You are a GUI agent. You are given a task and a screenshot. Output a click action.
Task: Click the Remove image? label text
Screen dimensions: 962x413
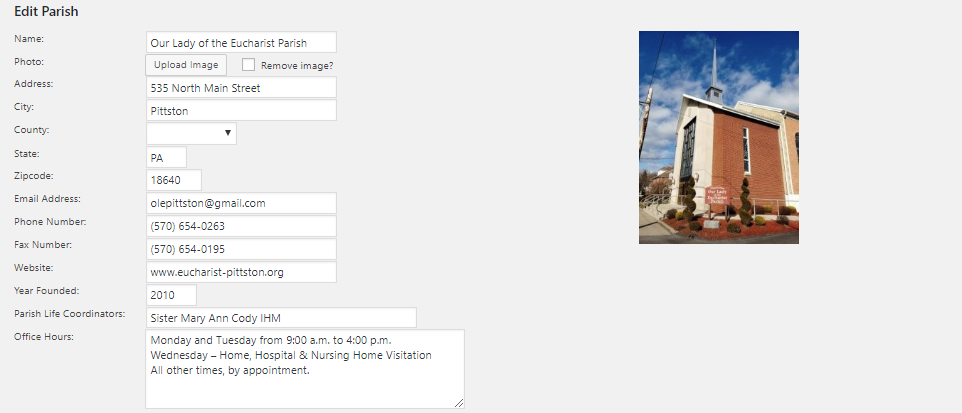click(297, 66)
